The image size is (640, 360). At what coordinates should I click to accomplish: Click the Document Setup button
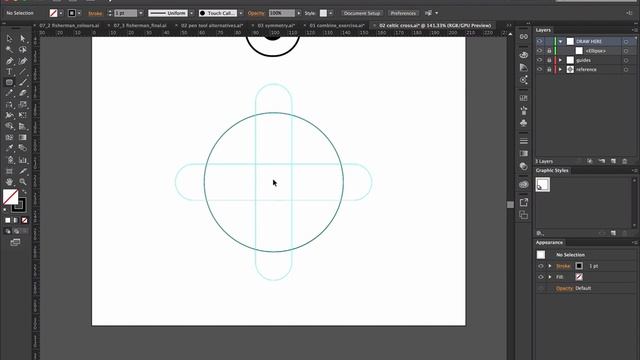click(362, 13)
